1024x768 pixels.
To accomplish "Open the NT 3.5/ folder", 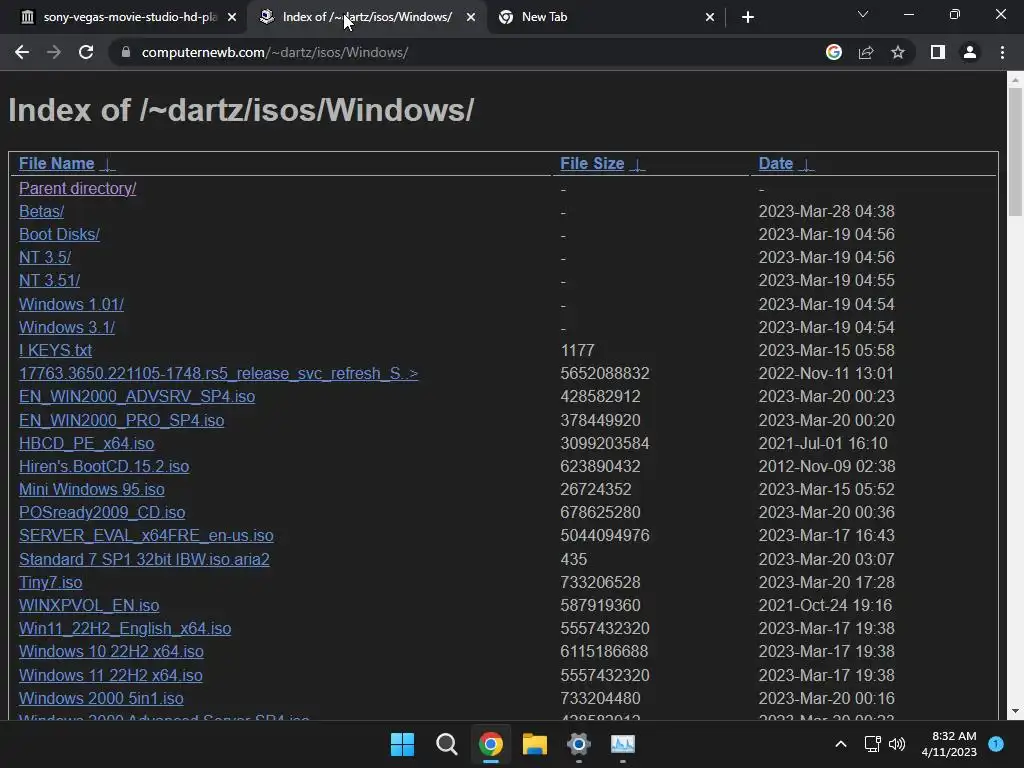I will pyautogui.click(x=45, y=257).
